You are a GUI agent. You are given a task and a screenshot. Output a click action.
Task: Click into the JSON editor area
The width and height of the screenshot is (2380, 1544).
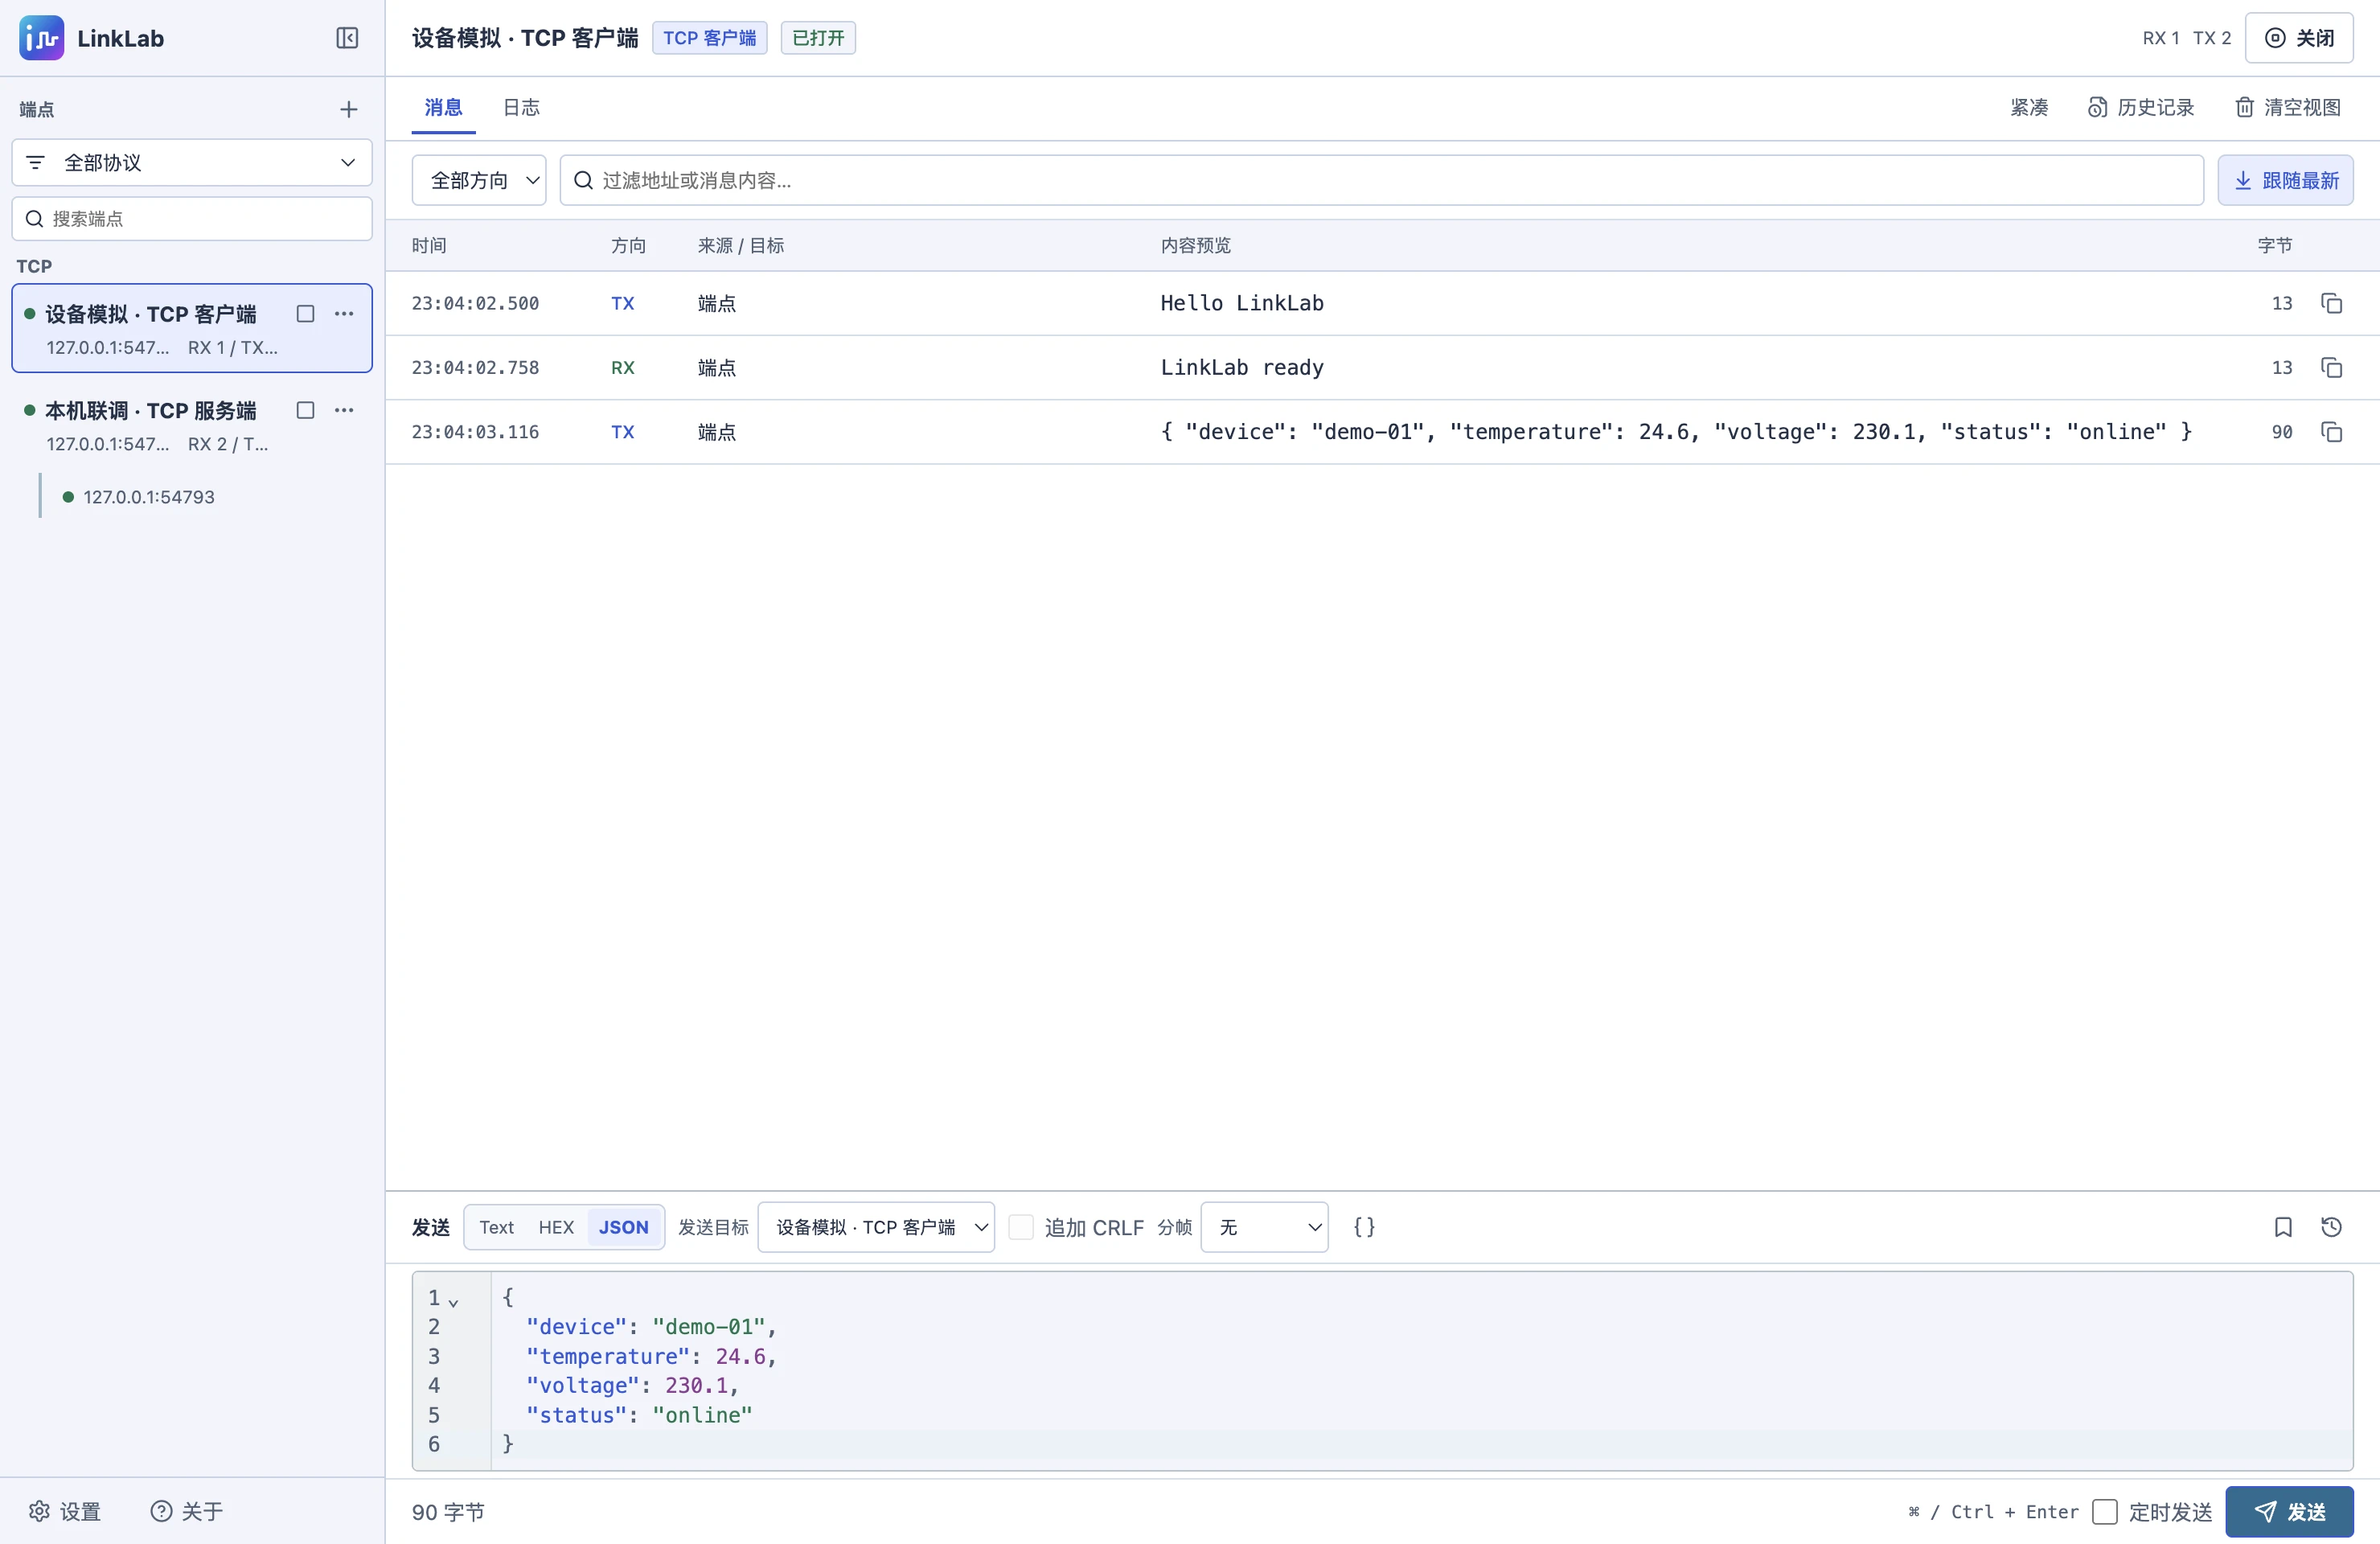(x=1421, y=1370)
